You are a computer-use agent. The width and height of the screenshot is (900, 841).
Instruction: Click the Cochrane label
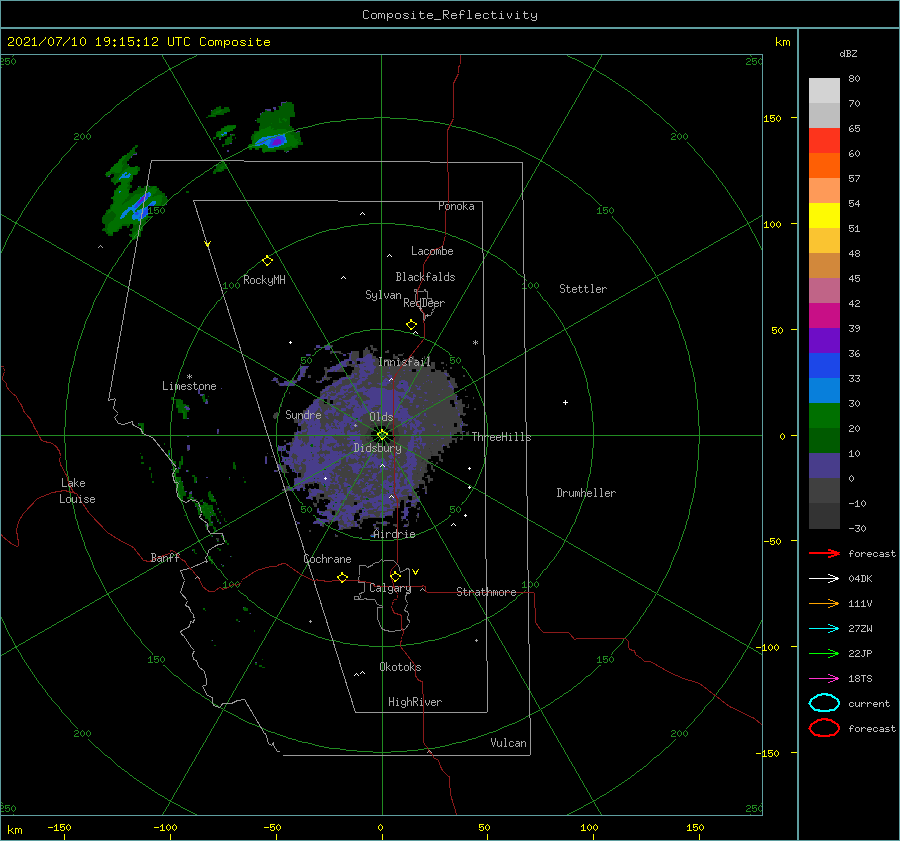[x=327, y=559]
